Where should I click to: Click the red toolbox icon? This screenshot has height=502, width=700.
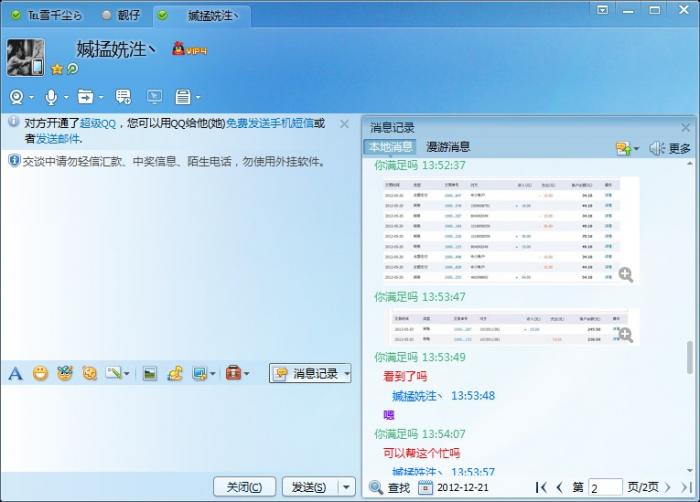[x=233, y=373]
